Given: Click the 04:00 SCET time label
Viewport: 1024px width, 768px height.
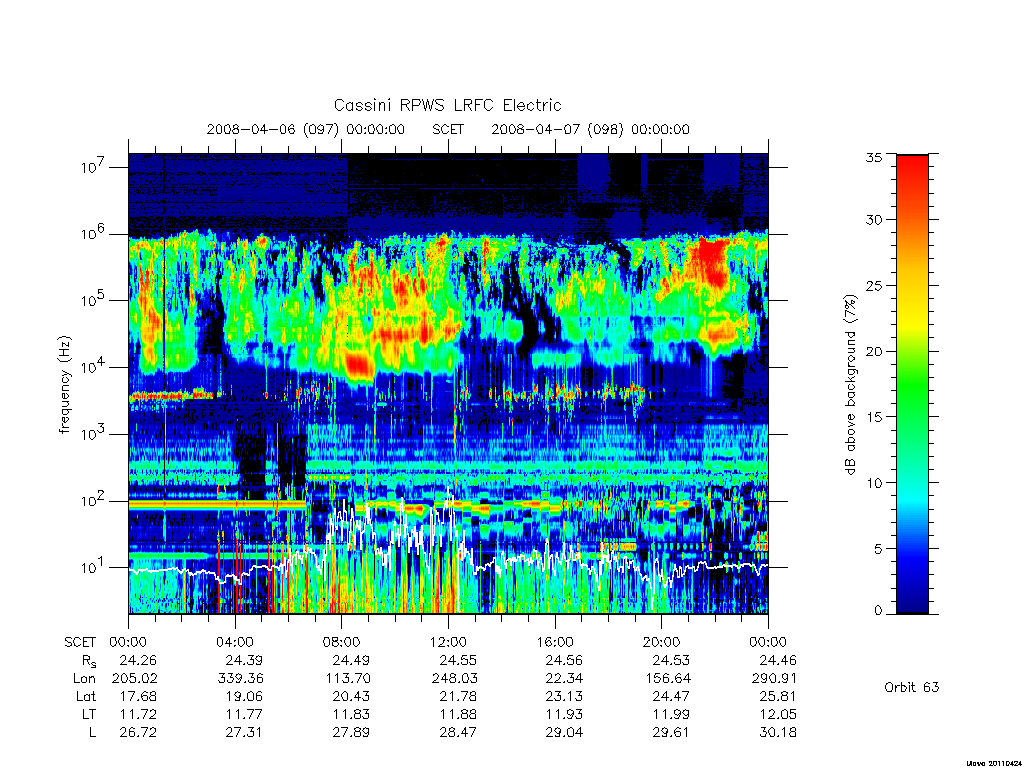Looking at the screenshot, I should pos(235,642).
